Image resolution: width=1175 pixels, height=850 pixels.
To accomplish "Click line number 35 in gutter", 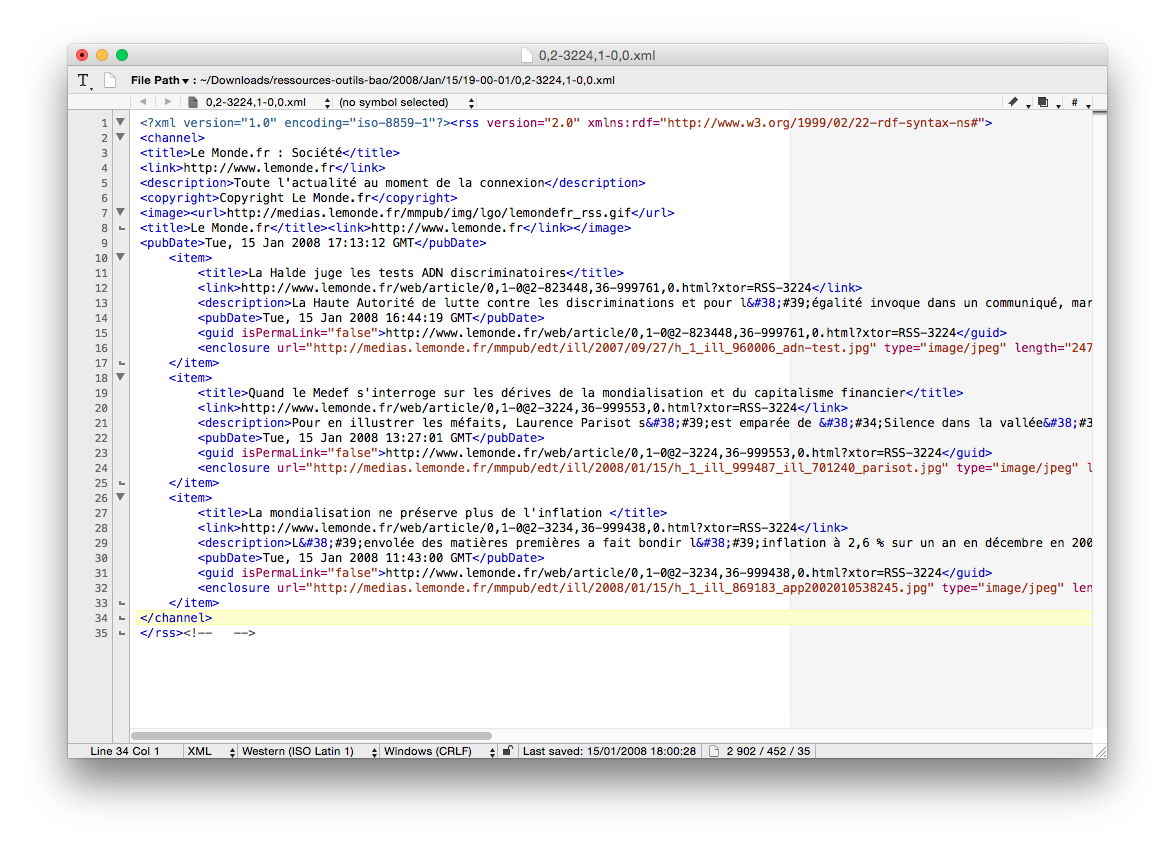I will (101, 633).
